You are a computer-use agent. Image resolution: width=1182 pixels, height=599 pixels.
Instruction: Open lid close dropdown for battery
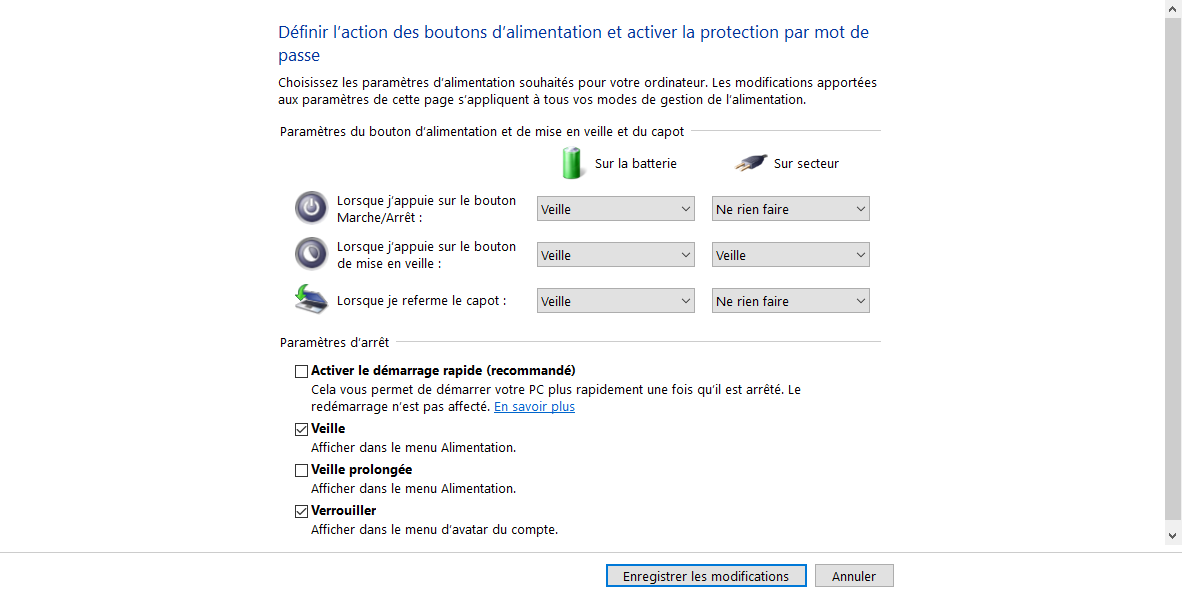tap(616, 301)
